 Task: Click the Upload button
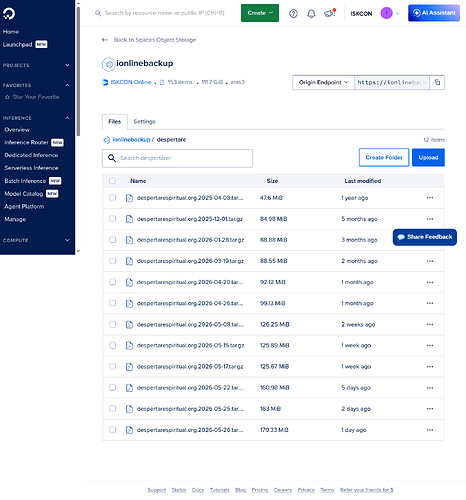(x=428, y=158)
